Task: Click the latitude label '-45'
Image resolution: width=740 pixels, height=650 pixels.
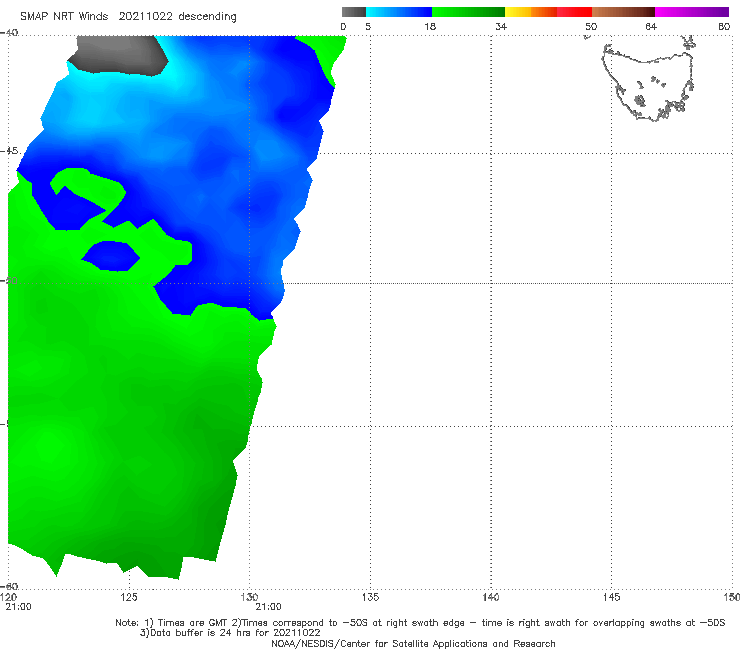Action: coord(9,151)
